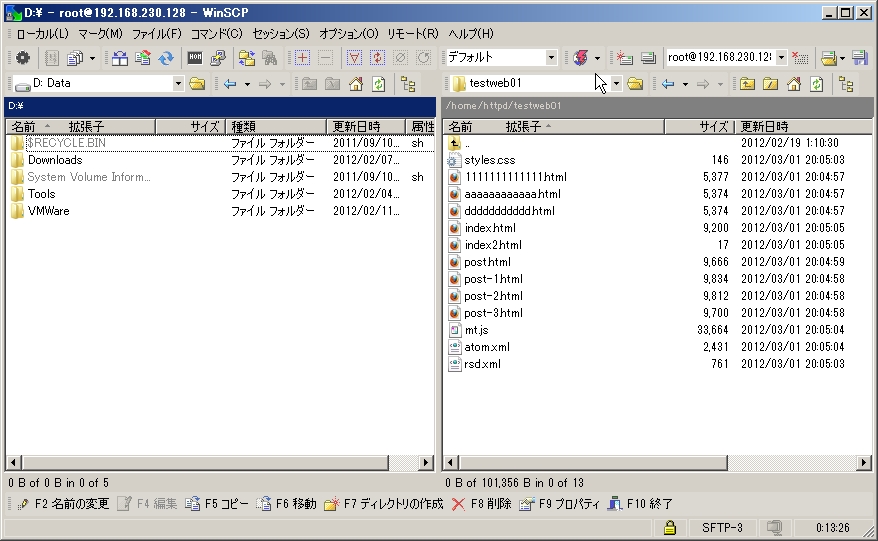Click F10 終了 button
The image size is (878, 541).
pos(640,504)
